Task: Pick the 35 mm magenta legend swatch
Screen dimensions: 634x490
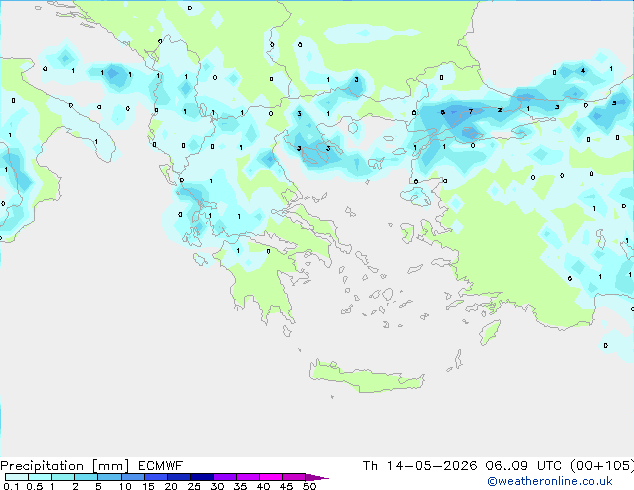Action: click(247, 477)
